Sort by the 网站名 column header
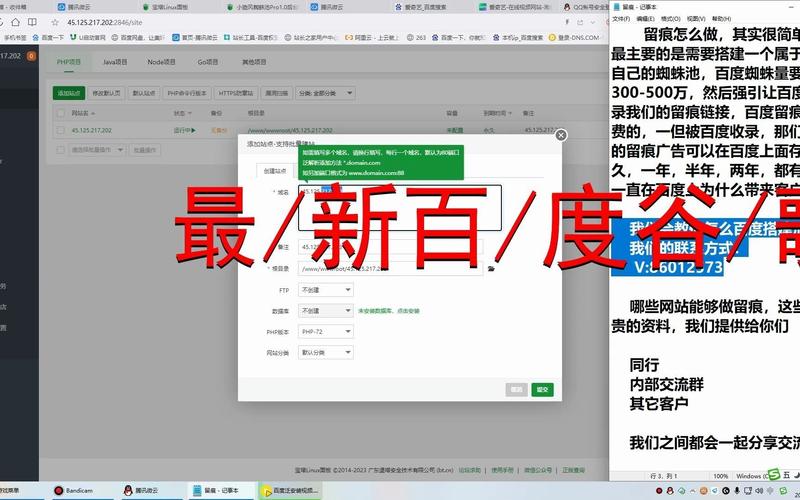This screenshot has height=500, width=800. 83,113
